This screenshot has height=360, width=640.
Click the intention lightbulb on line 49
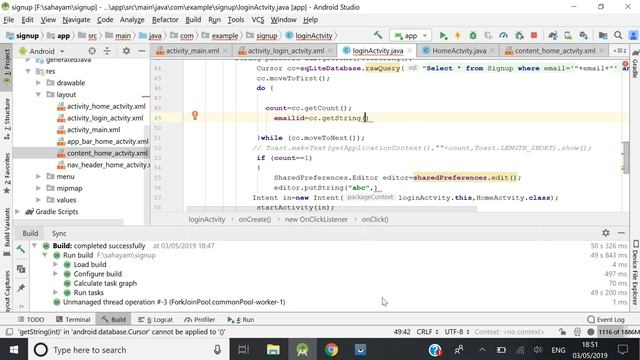pyautogui.click(x=195, y=116)
